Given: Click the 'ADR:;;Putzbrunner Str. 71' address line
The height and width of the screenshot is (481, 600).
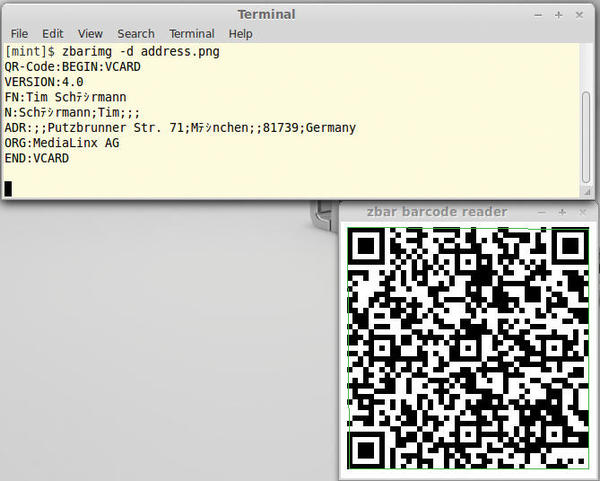Looking at the screenshot, I should [x=180, y=127].
